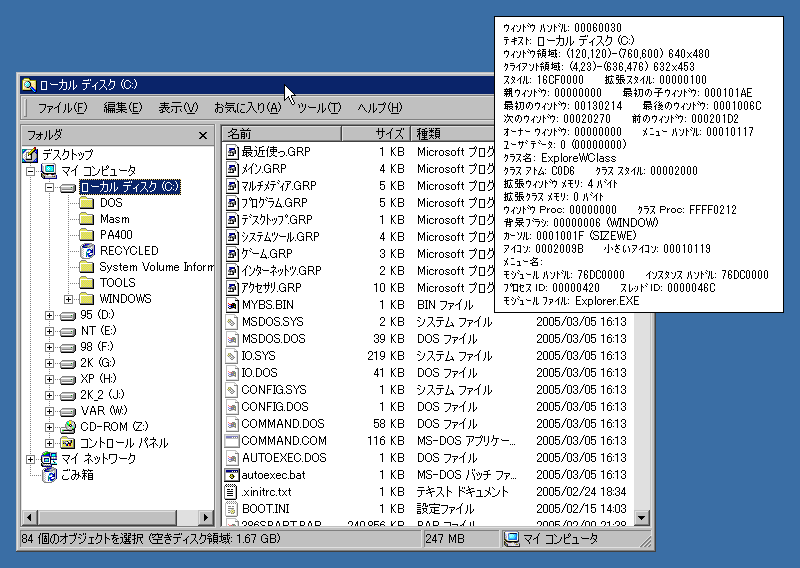Expand the 98 (F:) drive node

(x=49, y=347)
